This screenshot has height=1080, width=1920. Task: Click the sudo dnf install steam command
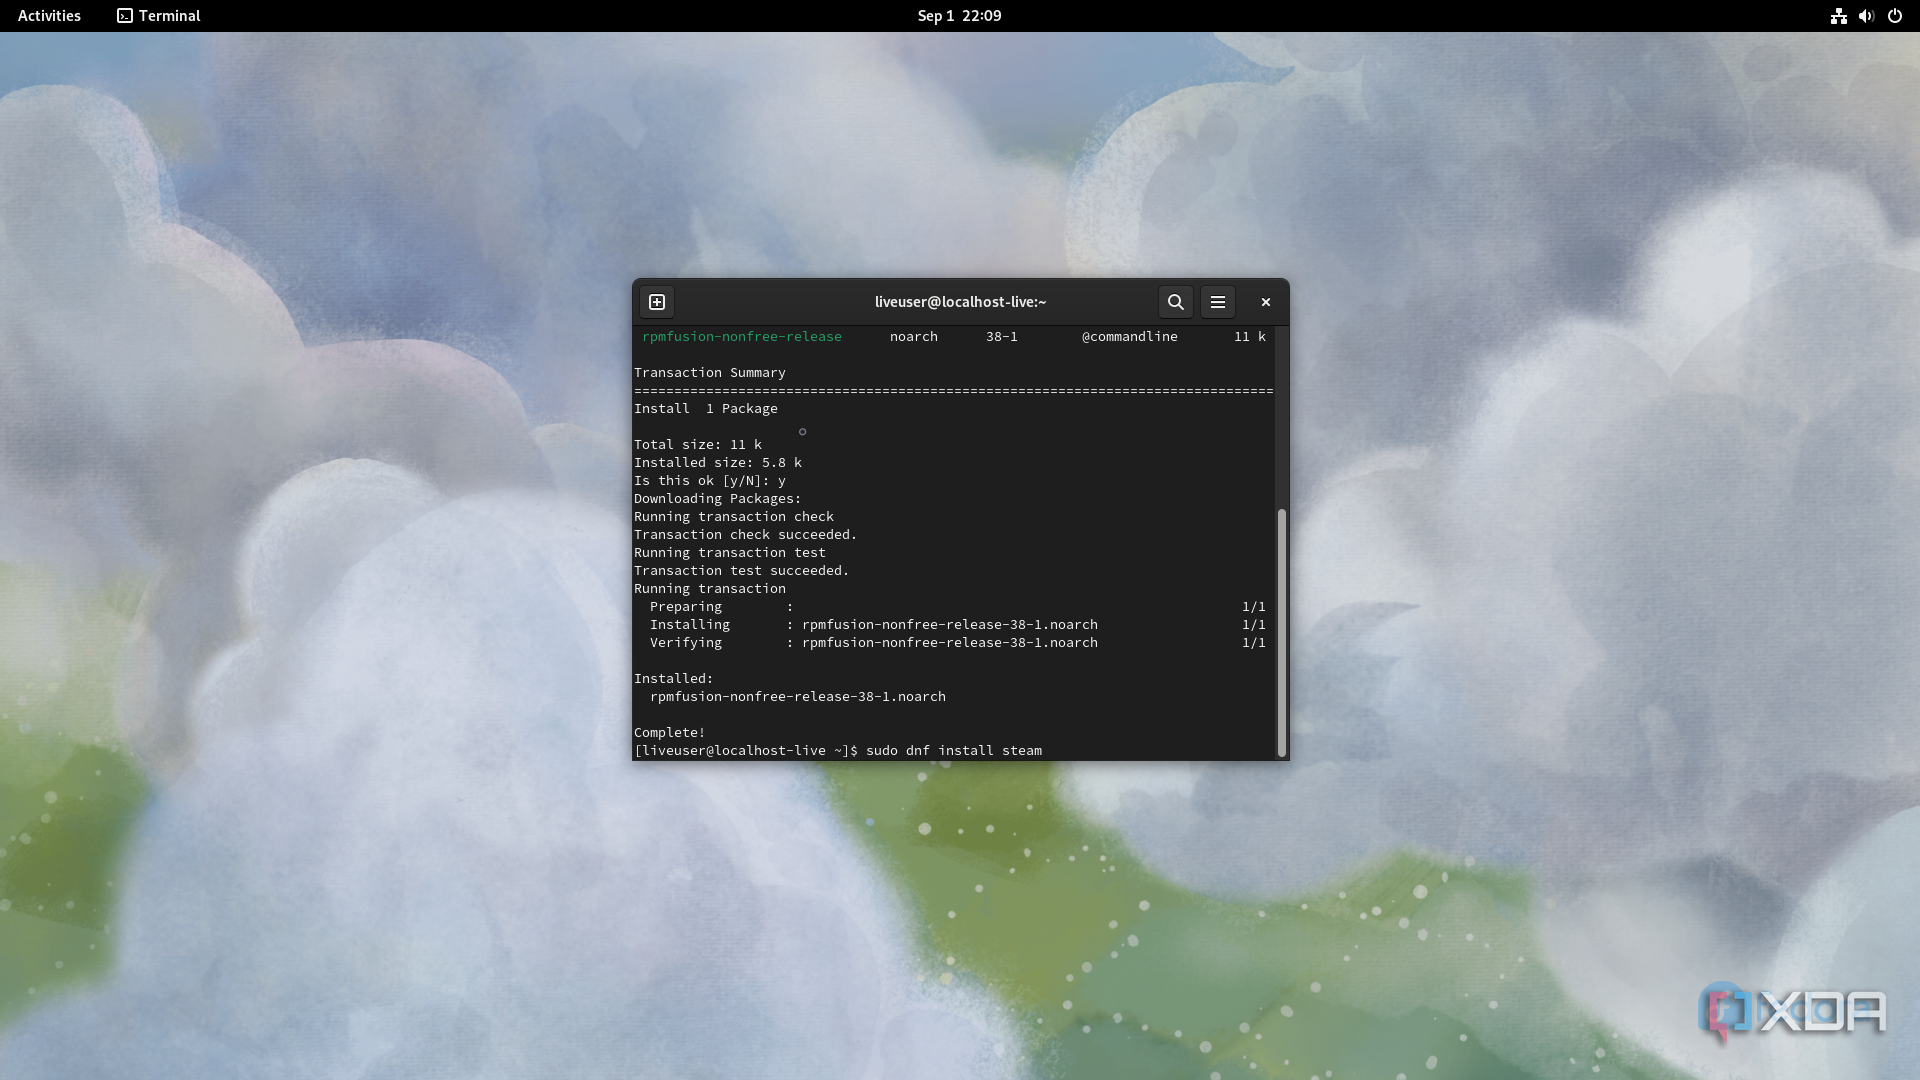953,751
